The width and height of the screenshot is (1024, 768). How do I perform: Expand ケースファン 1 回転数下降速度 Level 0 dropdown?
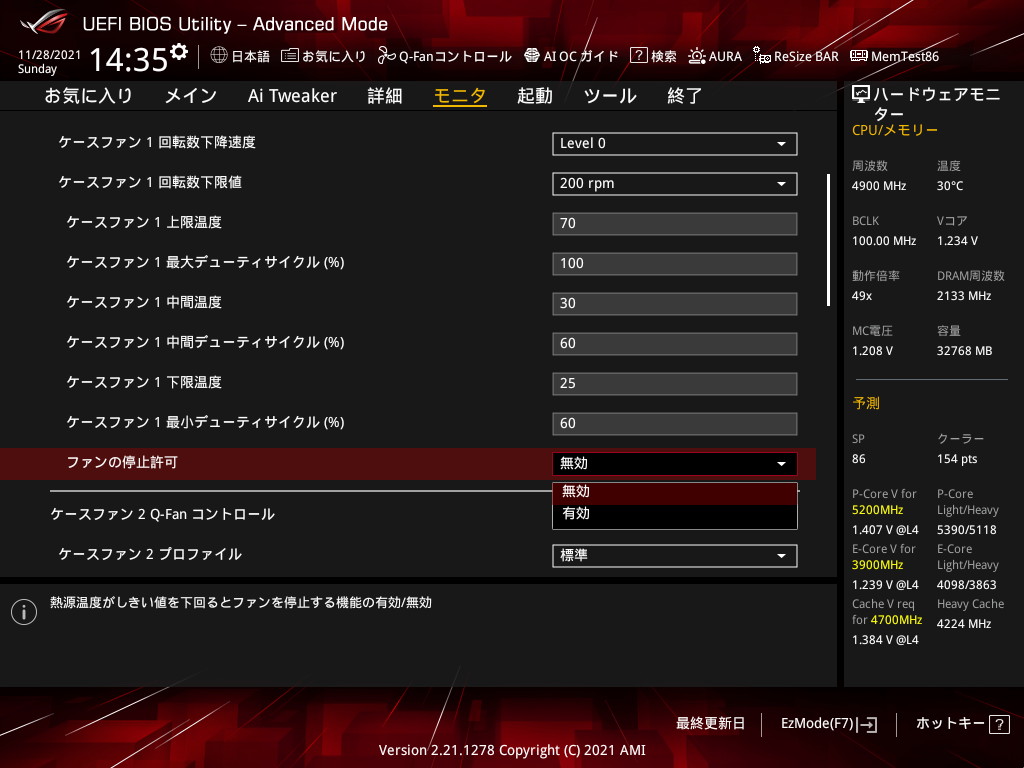click(674, 144)
